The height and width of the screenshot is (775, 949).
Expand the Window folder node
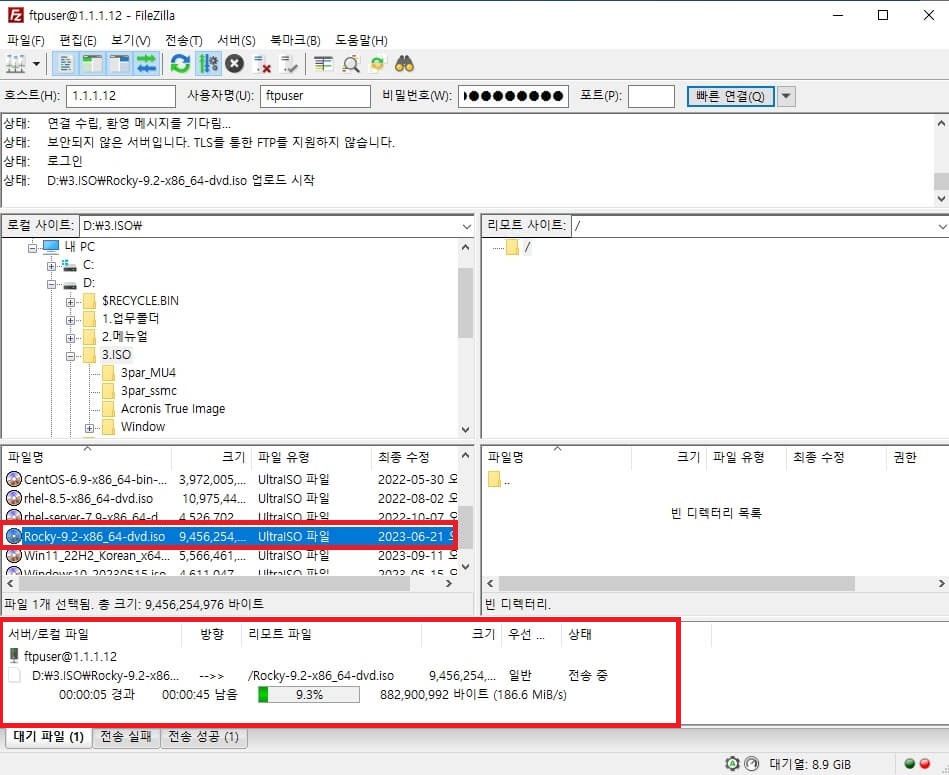click(x=90, y=428)
